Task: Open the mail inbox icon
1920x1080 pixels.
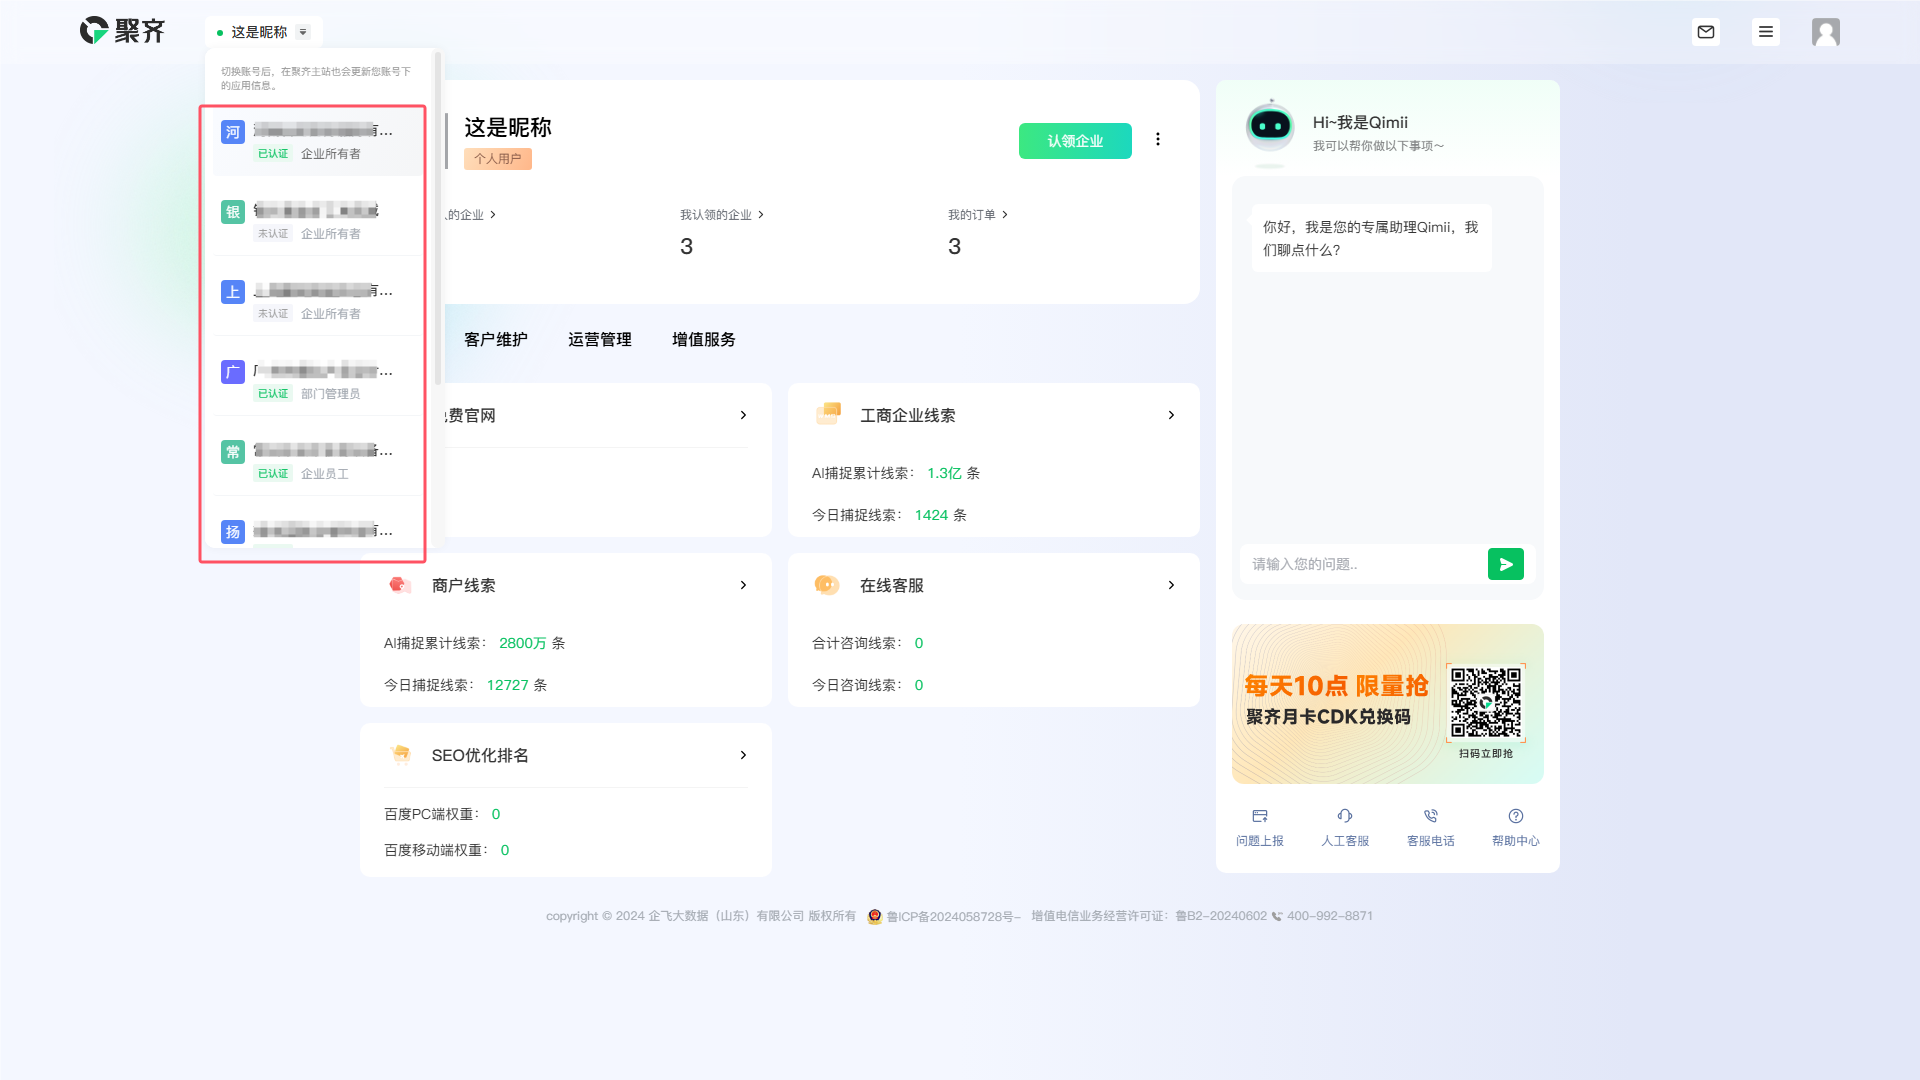Action: tap(1706, 32)
